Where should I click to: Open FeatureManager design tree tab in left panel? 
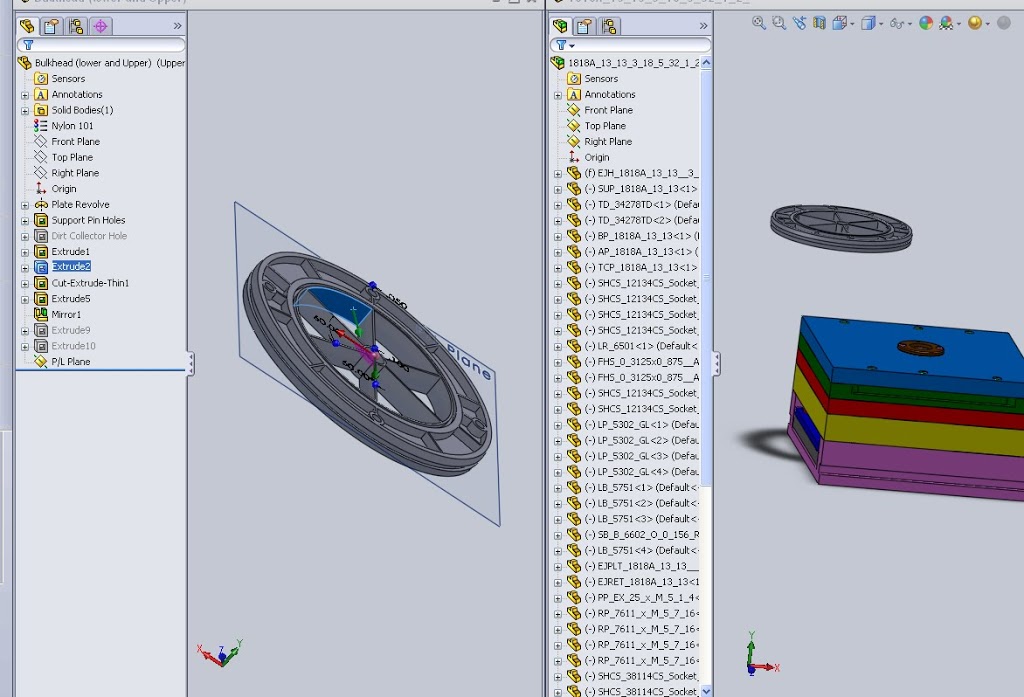tap(27, 26)
